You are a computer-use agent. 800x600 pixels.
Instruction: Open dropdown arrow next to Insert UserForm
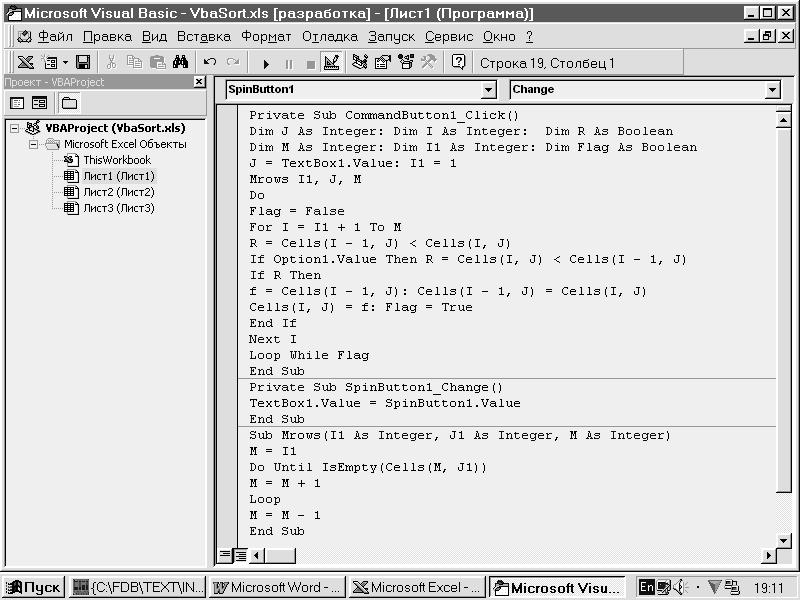(x=66, y=63)
